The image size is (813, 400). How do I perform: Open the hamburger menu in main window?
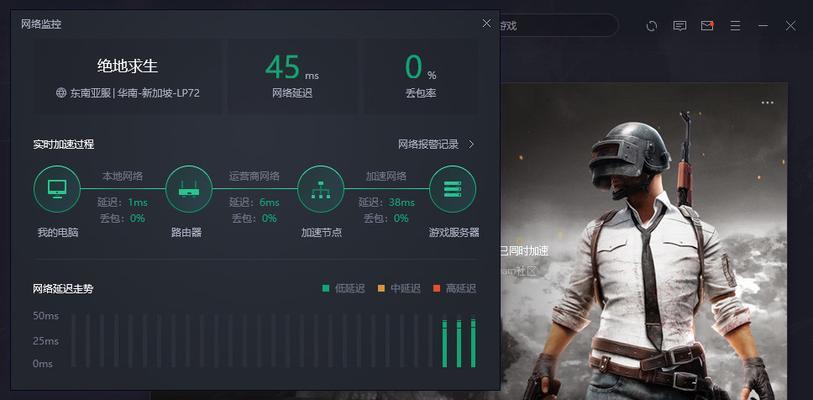tap(735, 25)
